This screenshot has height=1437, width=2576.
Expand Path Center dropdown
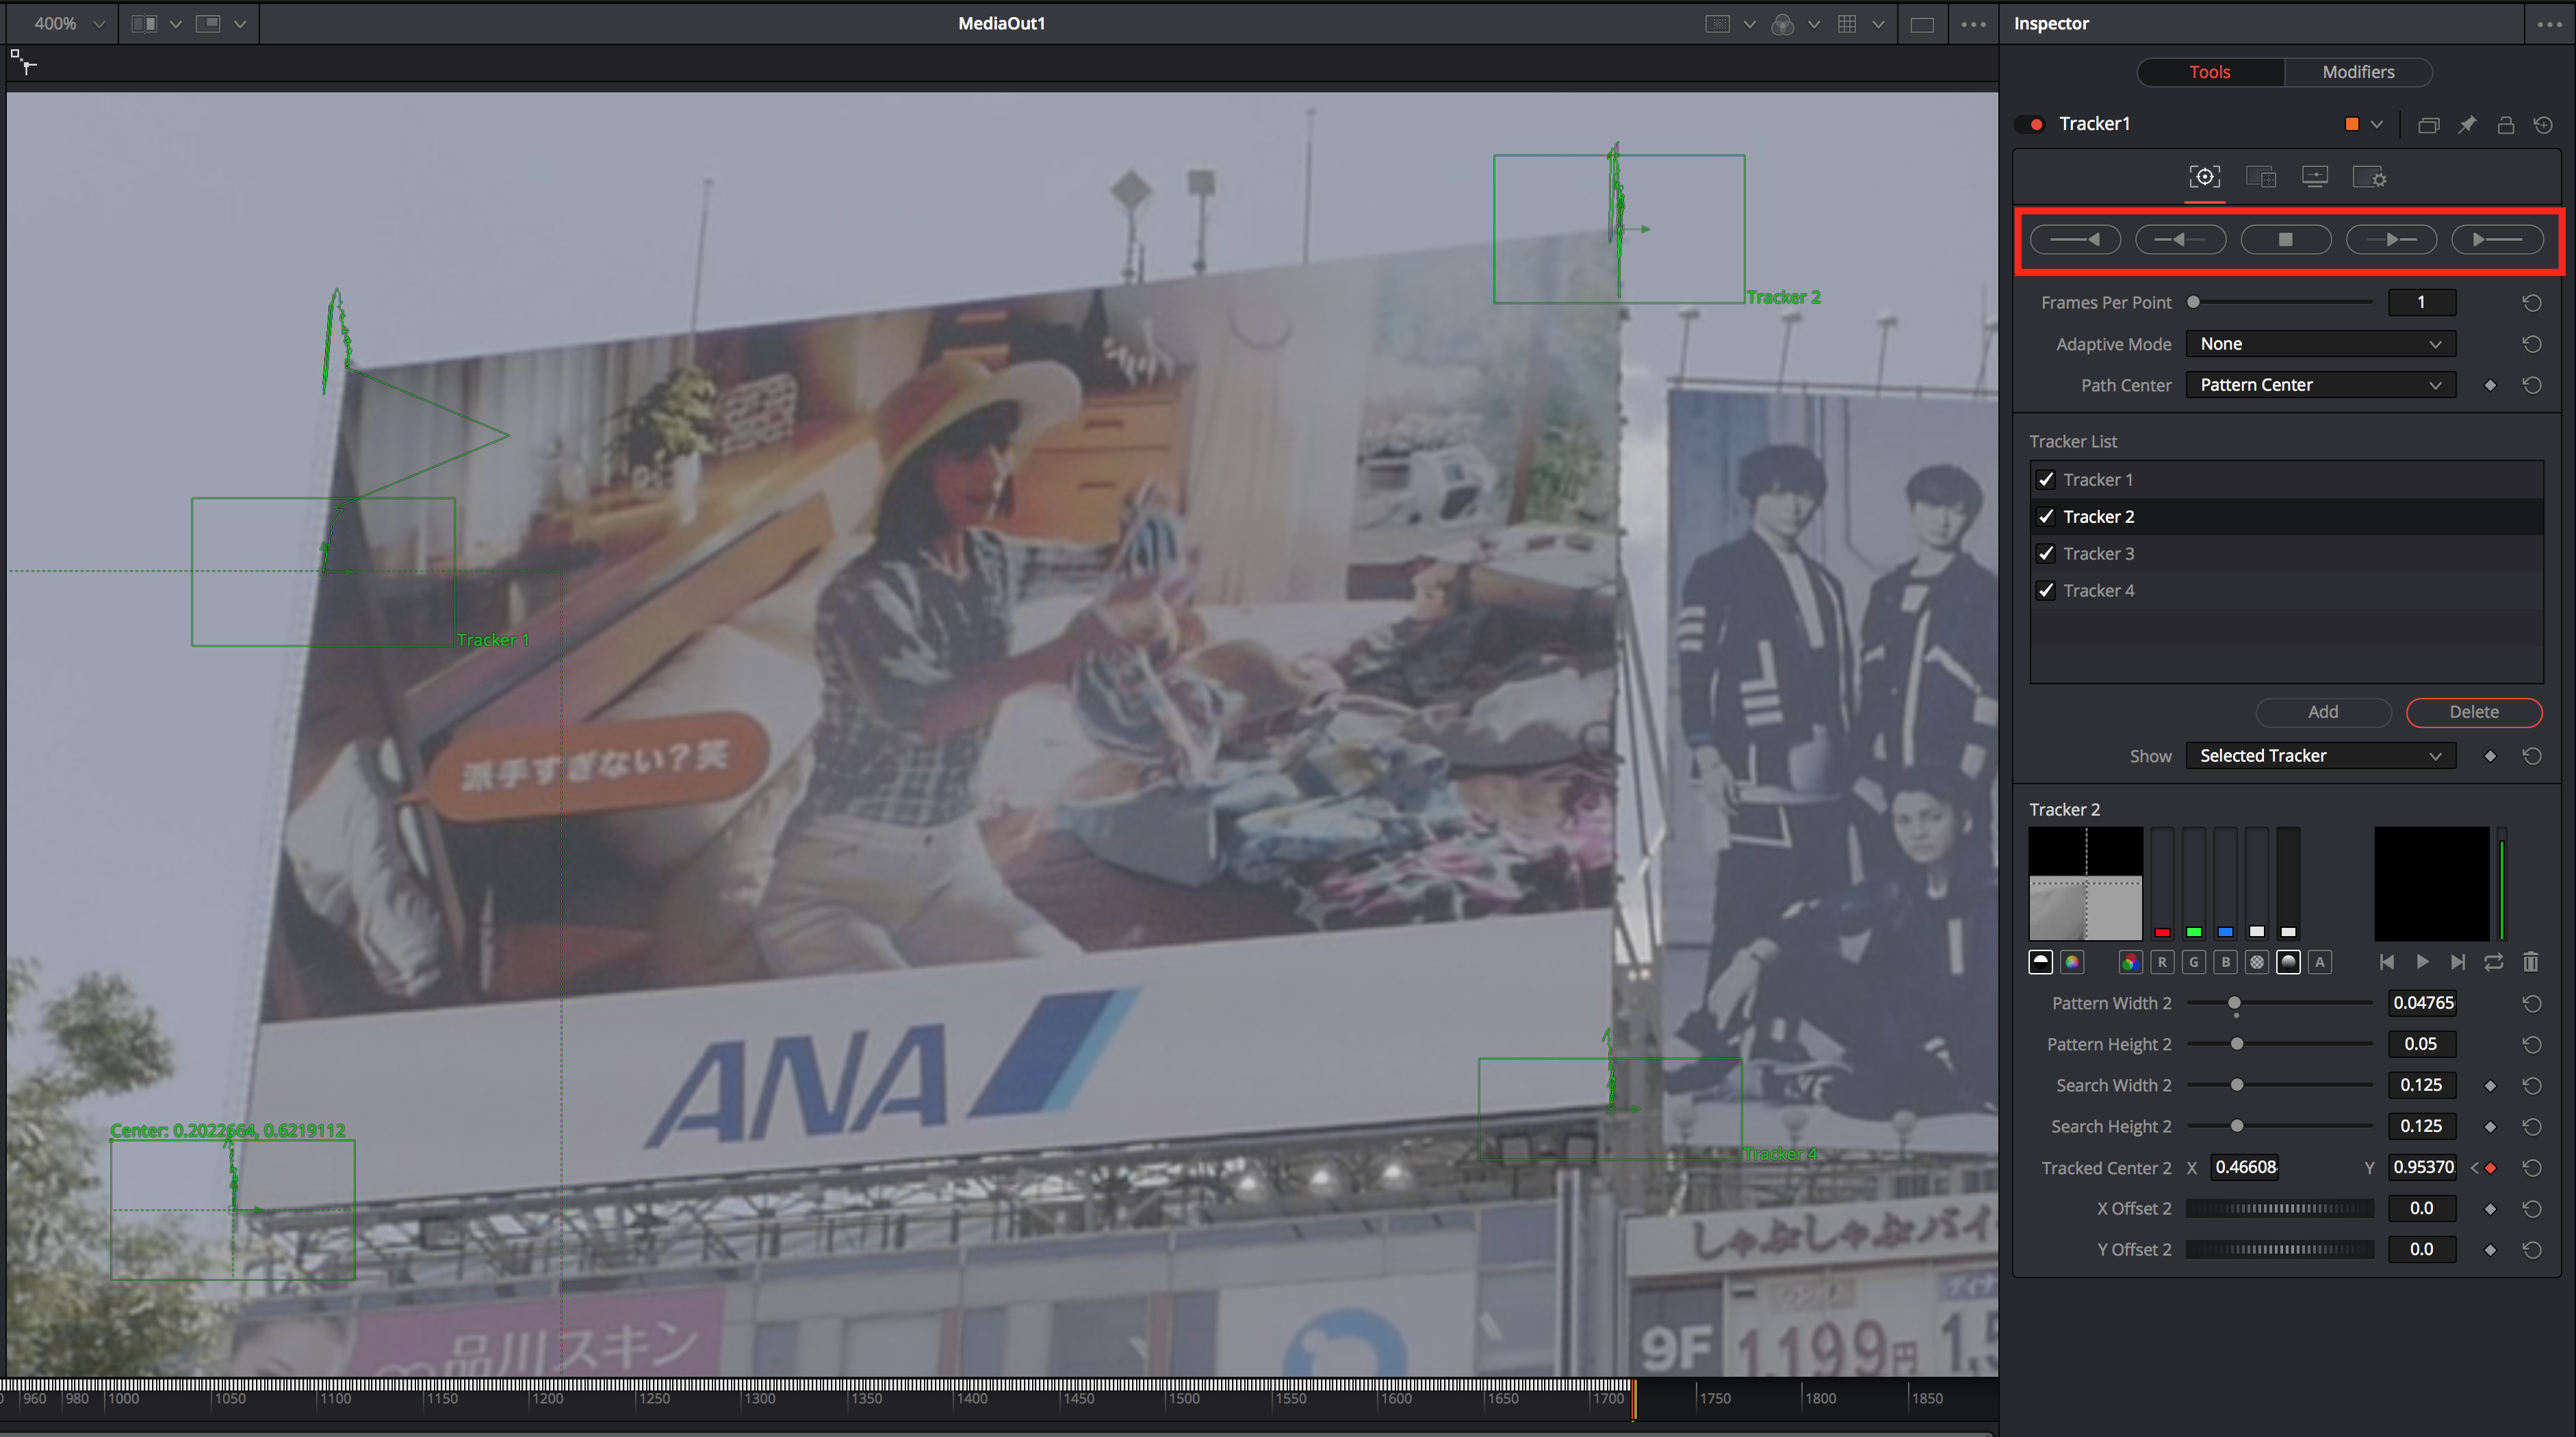coord(2320,385)
